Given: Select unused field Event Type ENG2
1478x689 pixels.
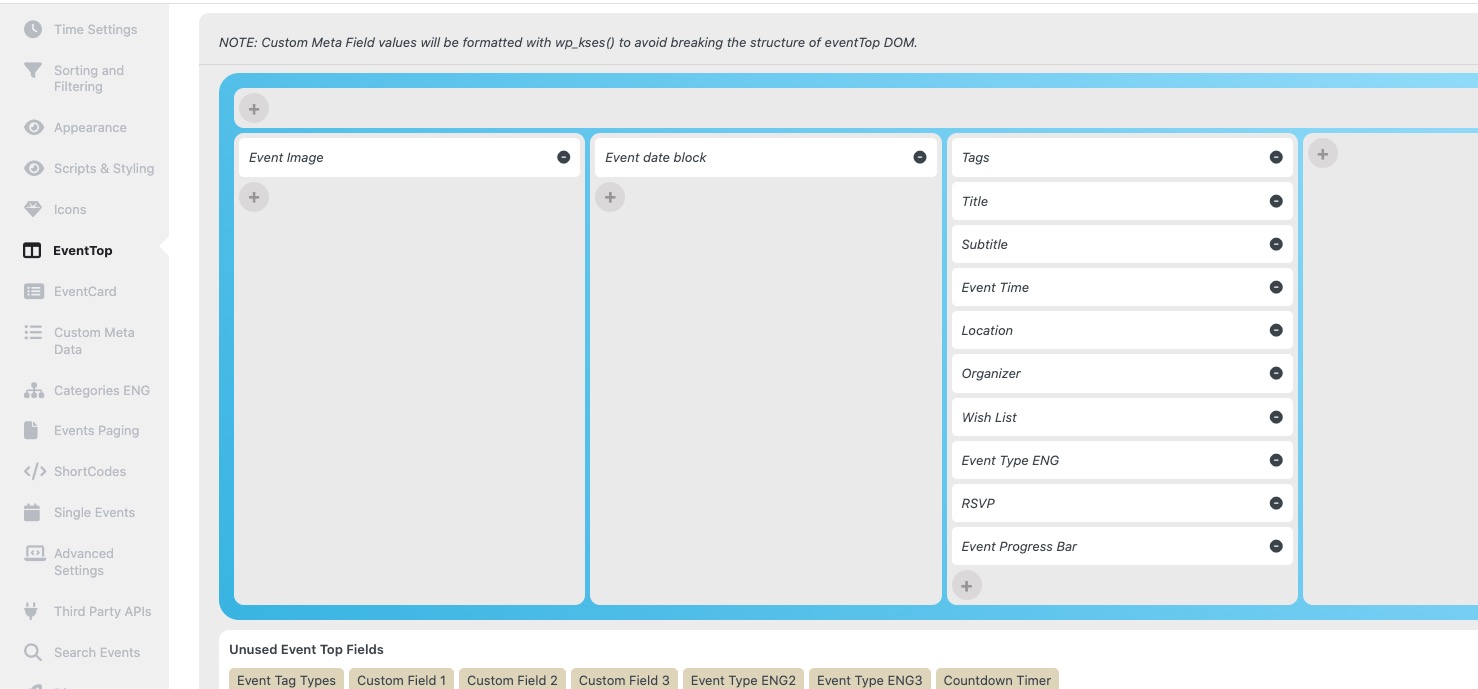Looking at the screenshot, I should 744,680.
